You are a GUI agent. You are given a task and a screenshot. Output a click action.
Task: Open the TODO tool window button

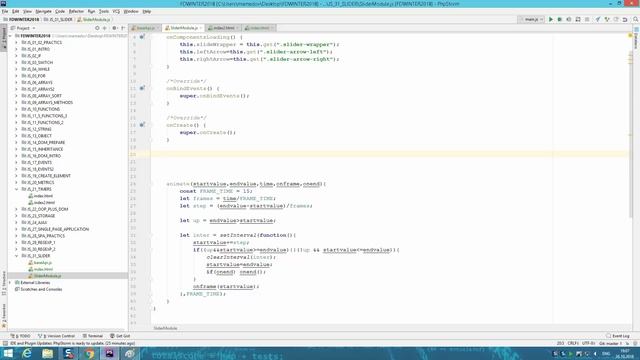point(20,336)
